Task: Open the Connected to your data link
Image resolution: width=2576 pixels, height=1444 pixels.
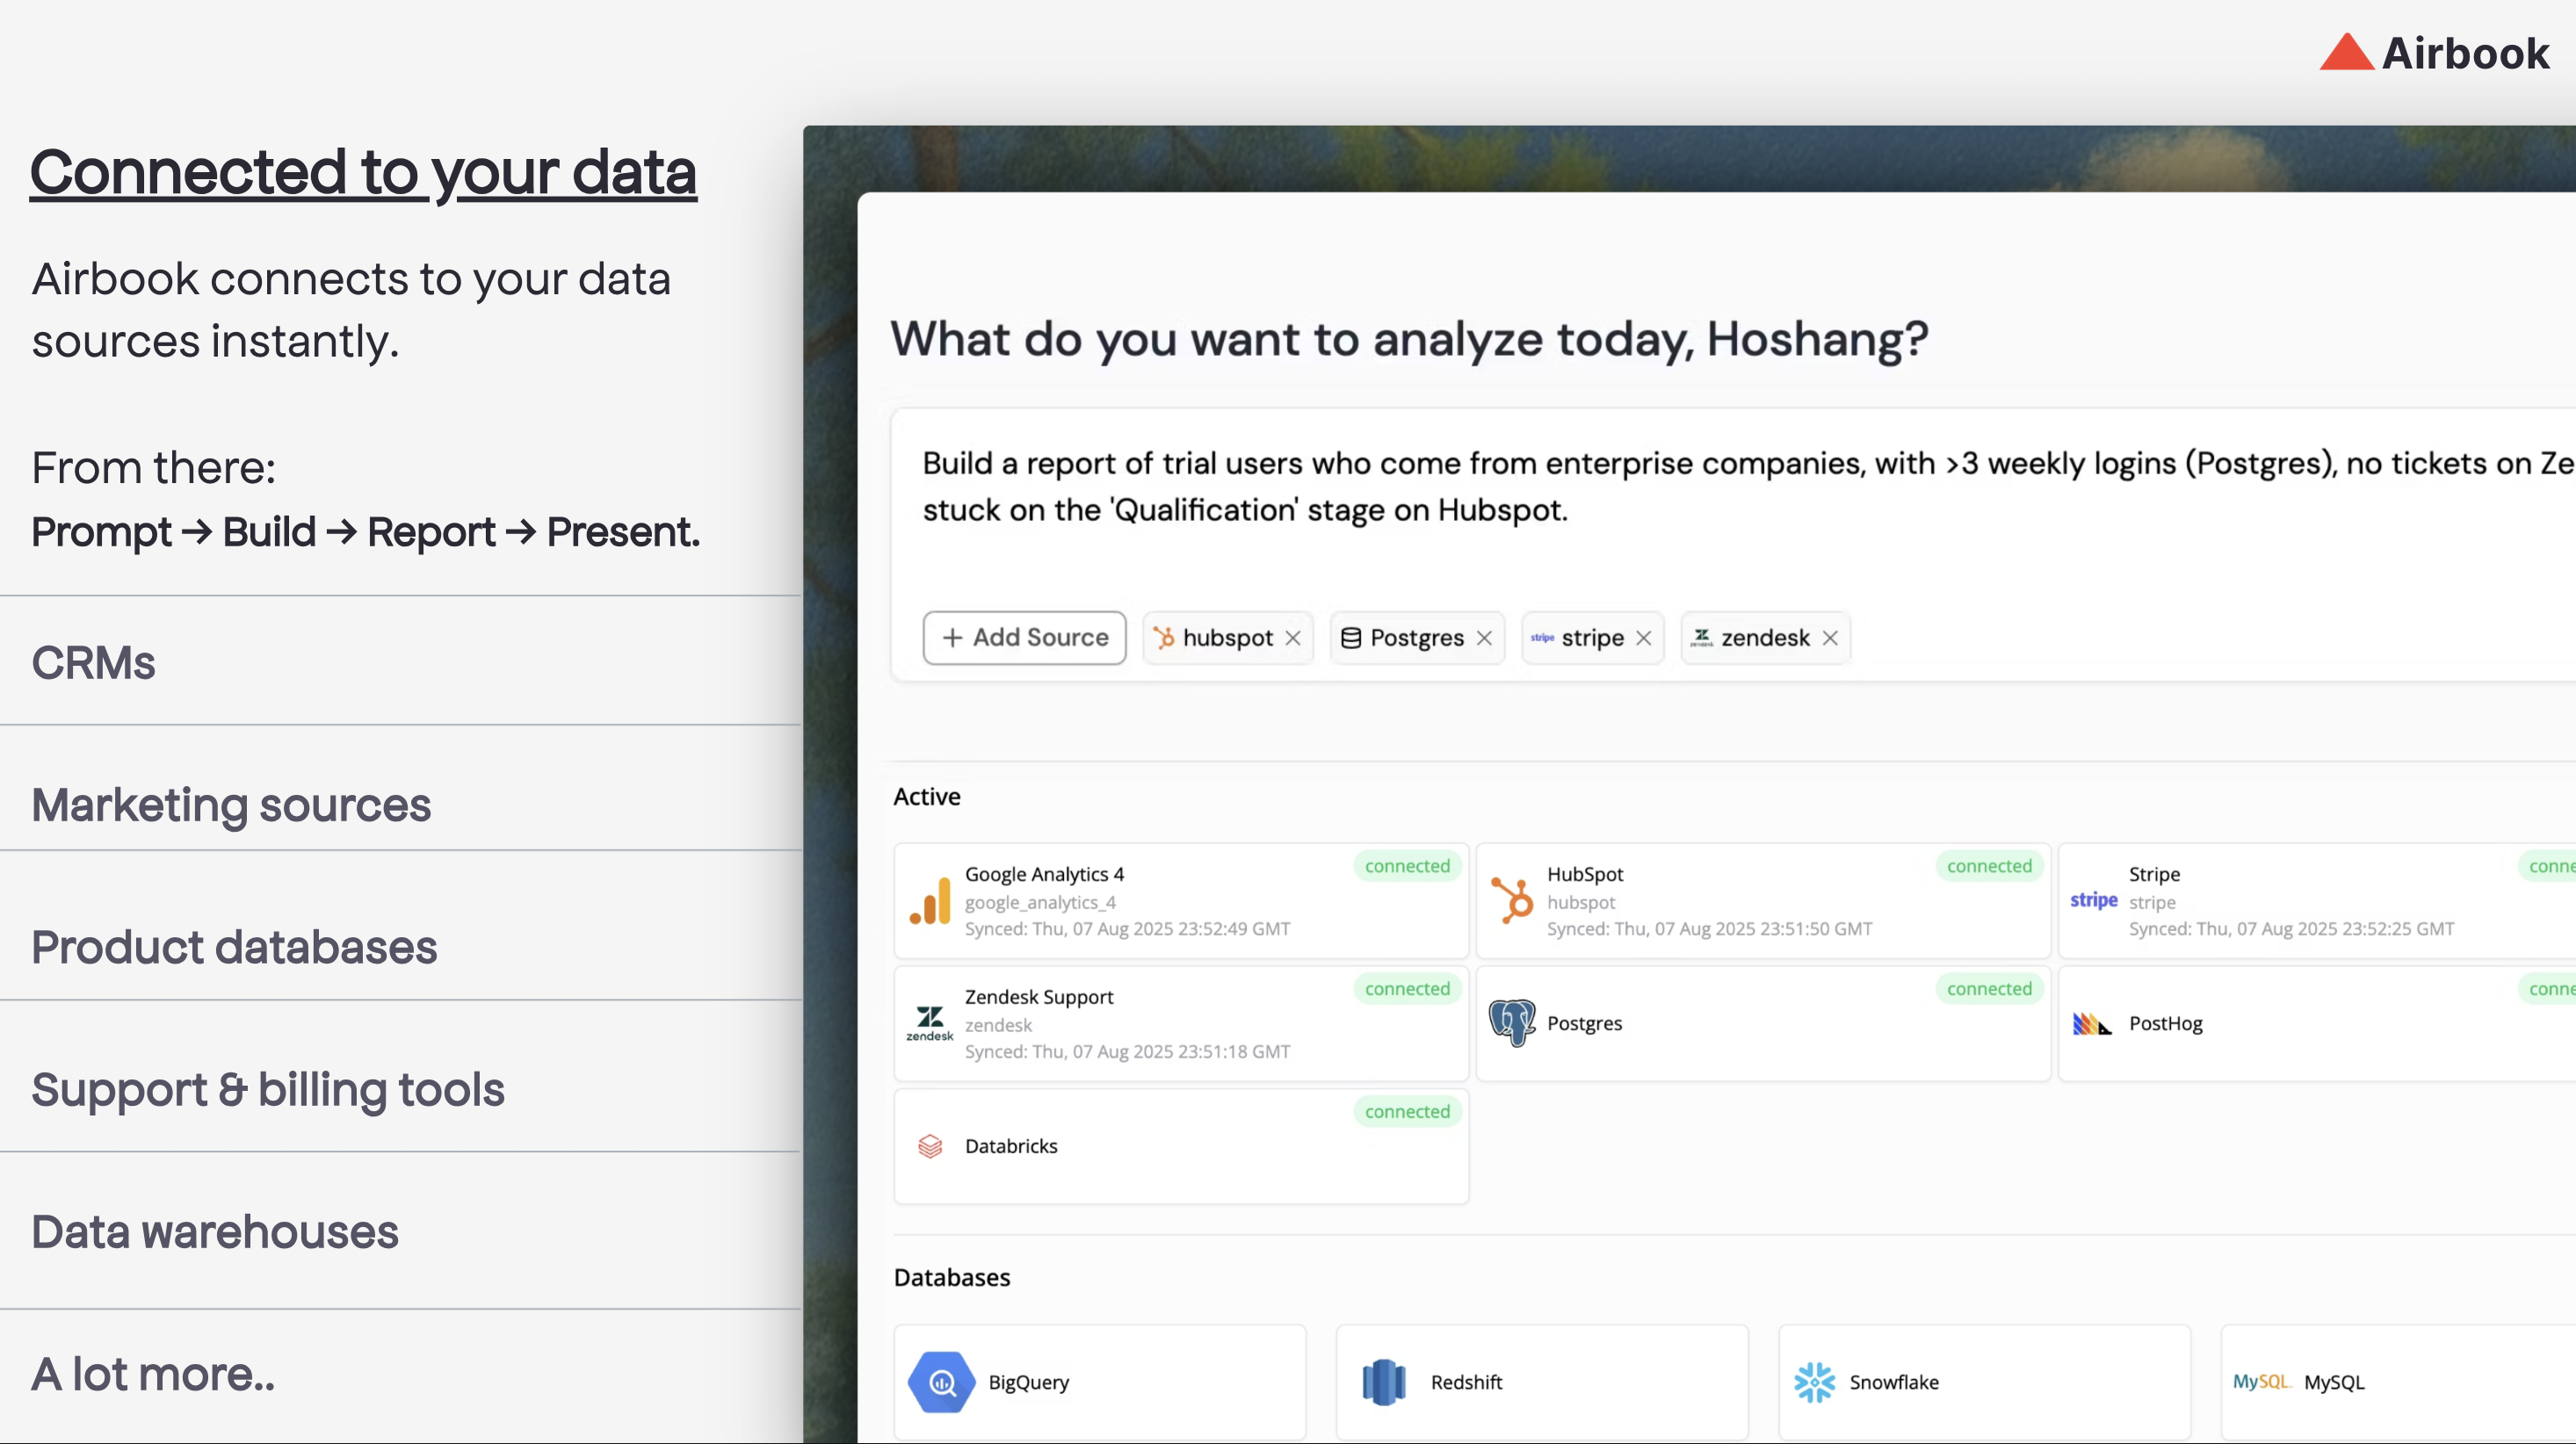Action: (x=363, y=171)
